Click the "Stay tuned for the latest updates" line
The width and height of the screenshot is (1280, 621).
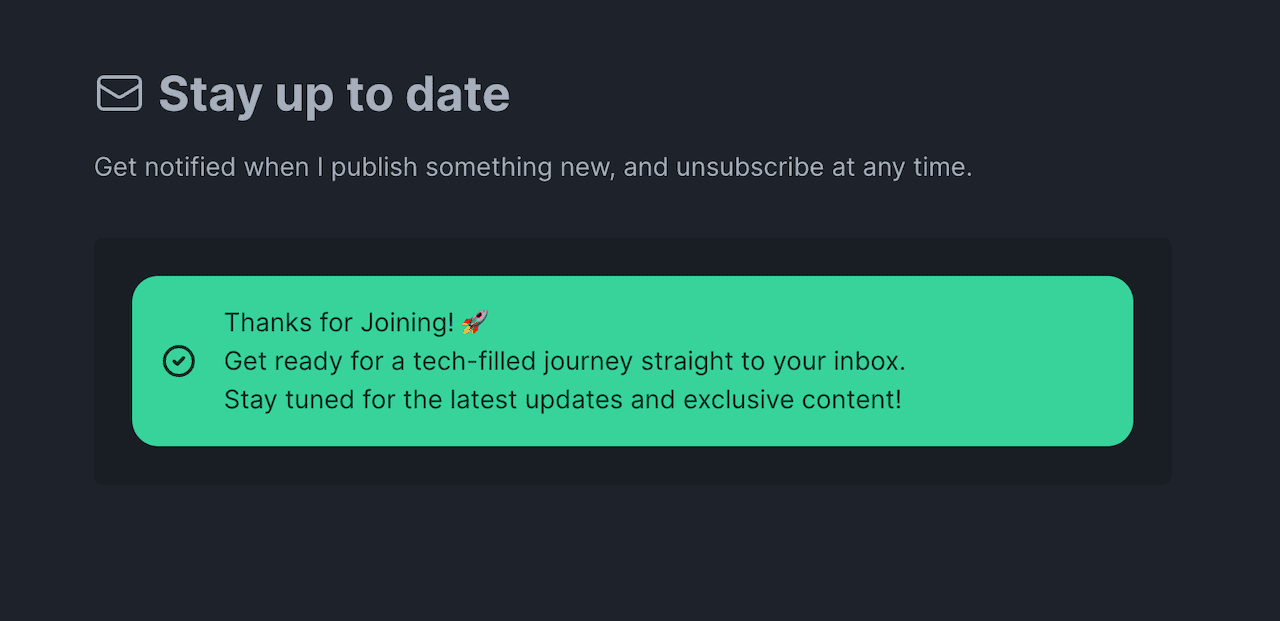[x=562, y=400]
